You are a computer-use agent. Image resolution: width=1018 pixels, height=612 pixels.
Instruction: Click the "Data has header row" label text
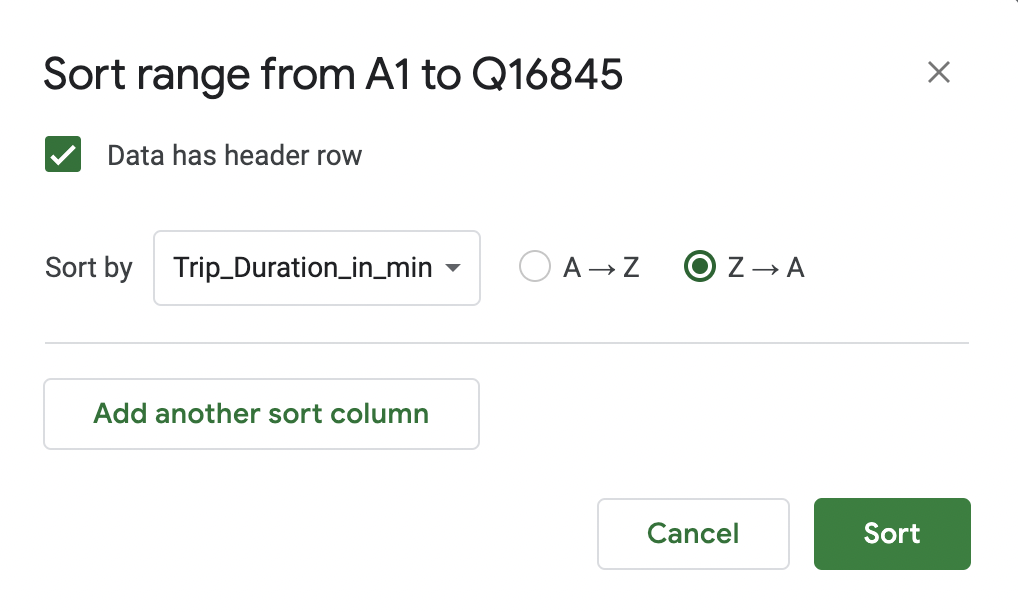click(x=234, y=156)
